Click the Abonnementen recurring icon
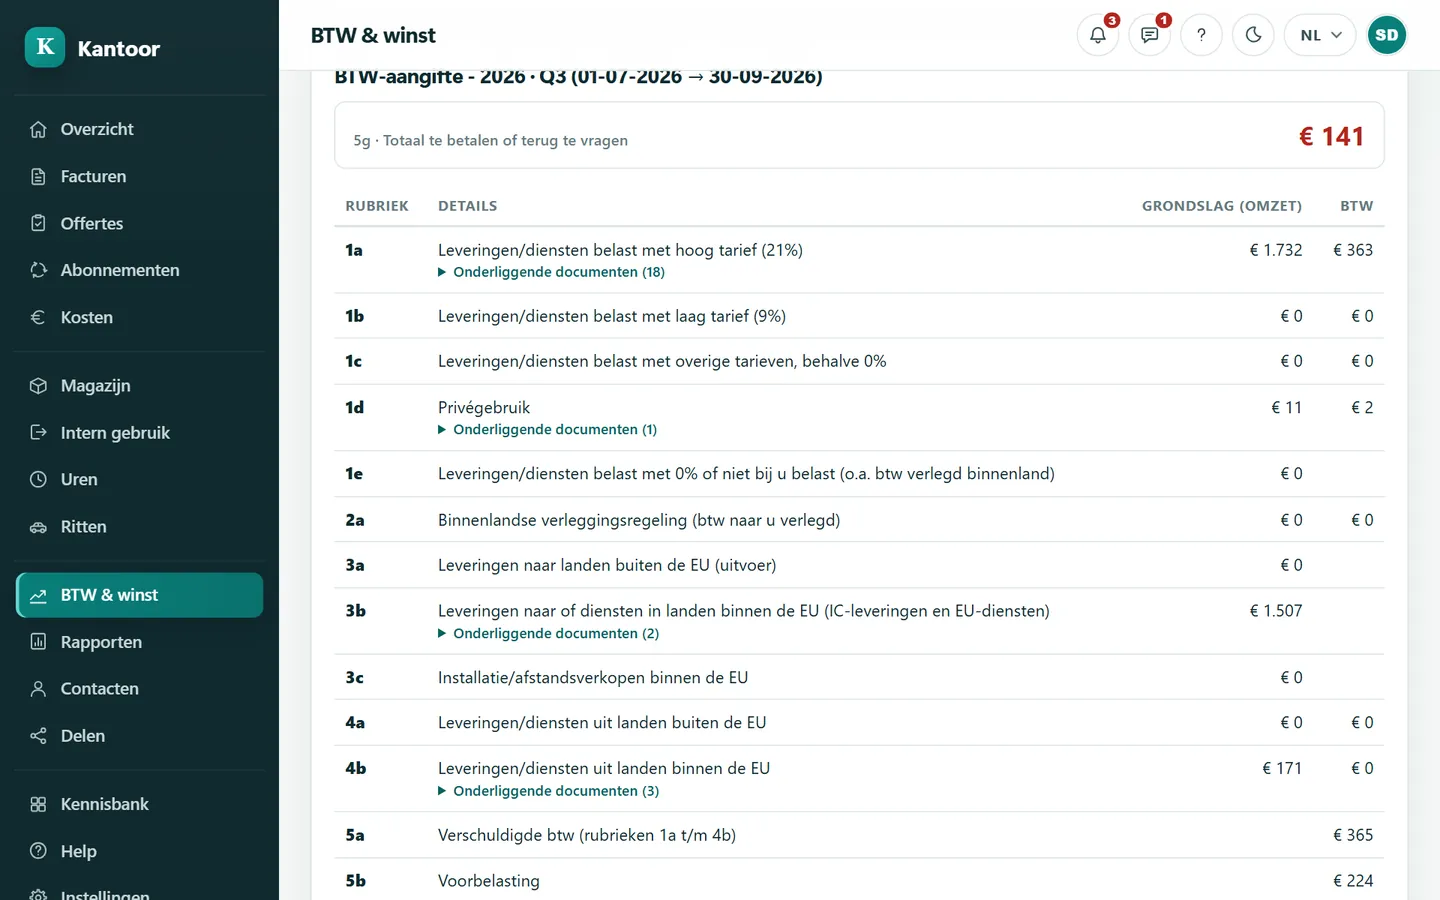 (38, 270)
